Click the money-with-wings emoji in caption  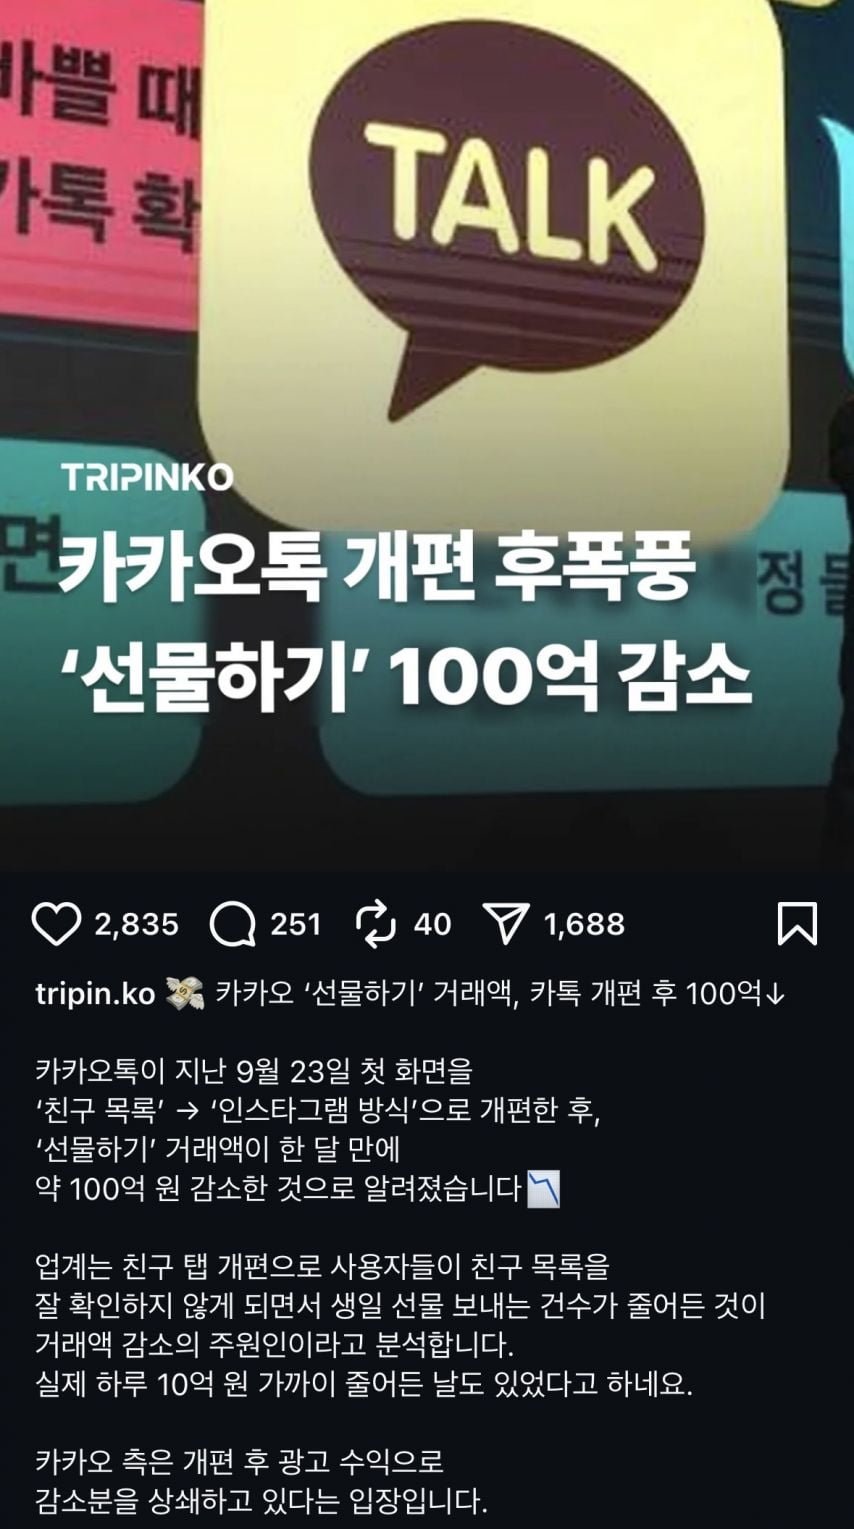[x=184, y=994]
